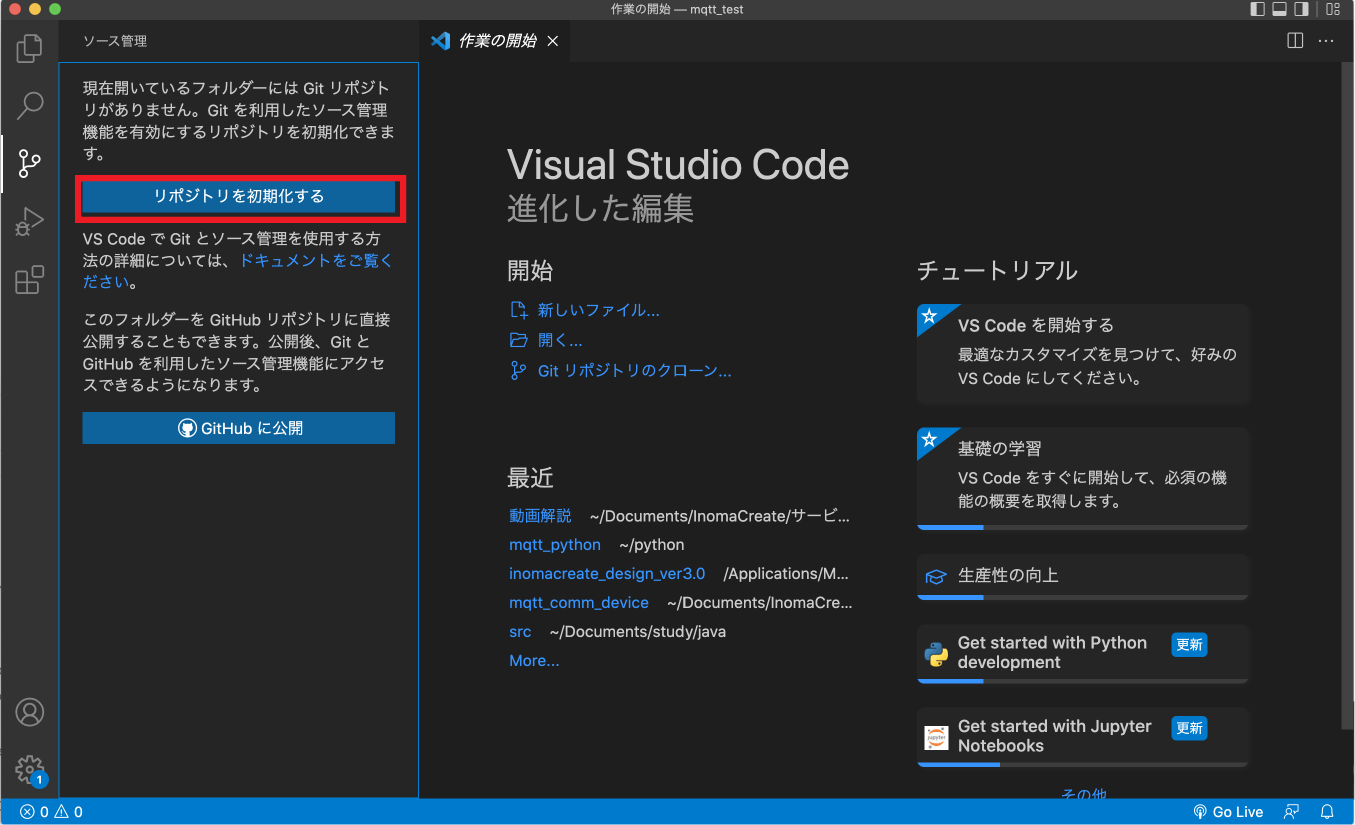The image size is (1355, 825).
Task: Open the ドキュメントをご覧ください documentation link
Action: (316, 260)
